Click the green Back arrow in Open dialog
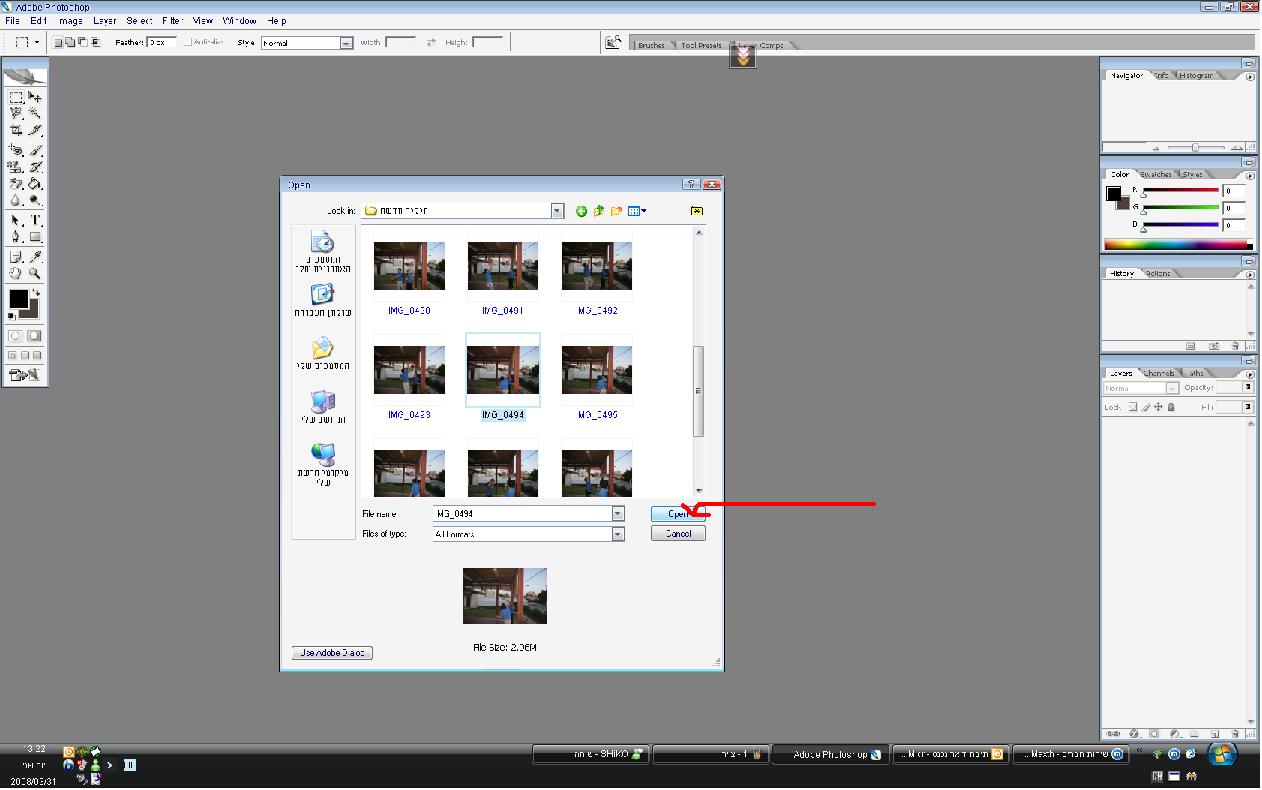1262x790 pixels. pos(581,211)
